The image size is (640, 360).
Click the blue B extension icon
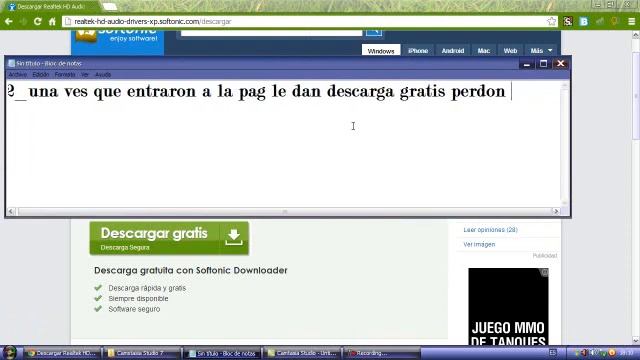[x=584, y=21]
